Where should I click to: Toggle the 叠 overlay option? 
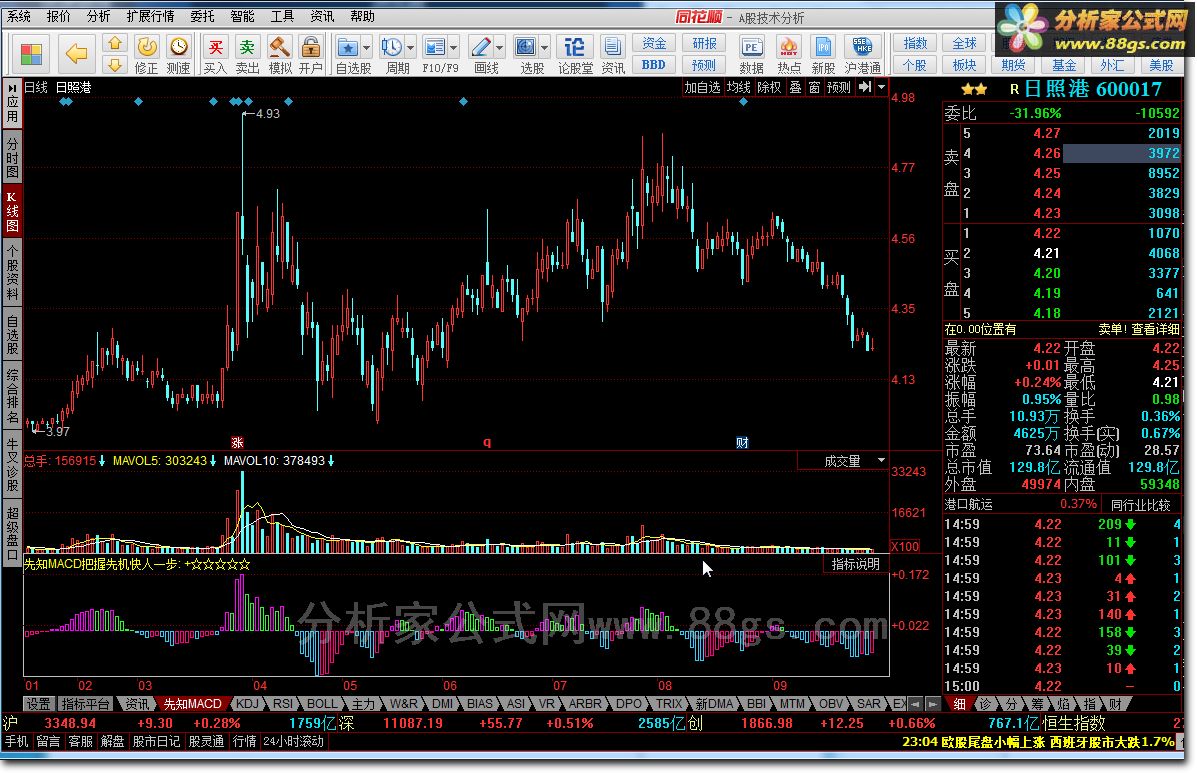click(x=795, y=87)
